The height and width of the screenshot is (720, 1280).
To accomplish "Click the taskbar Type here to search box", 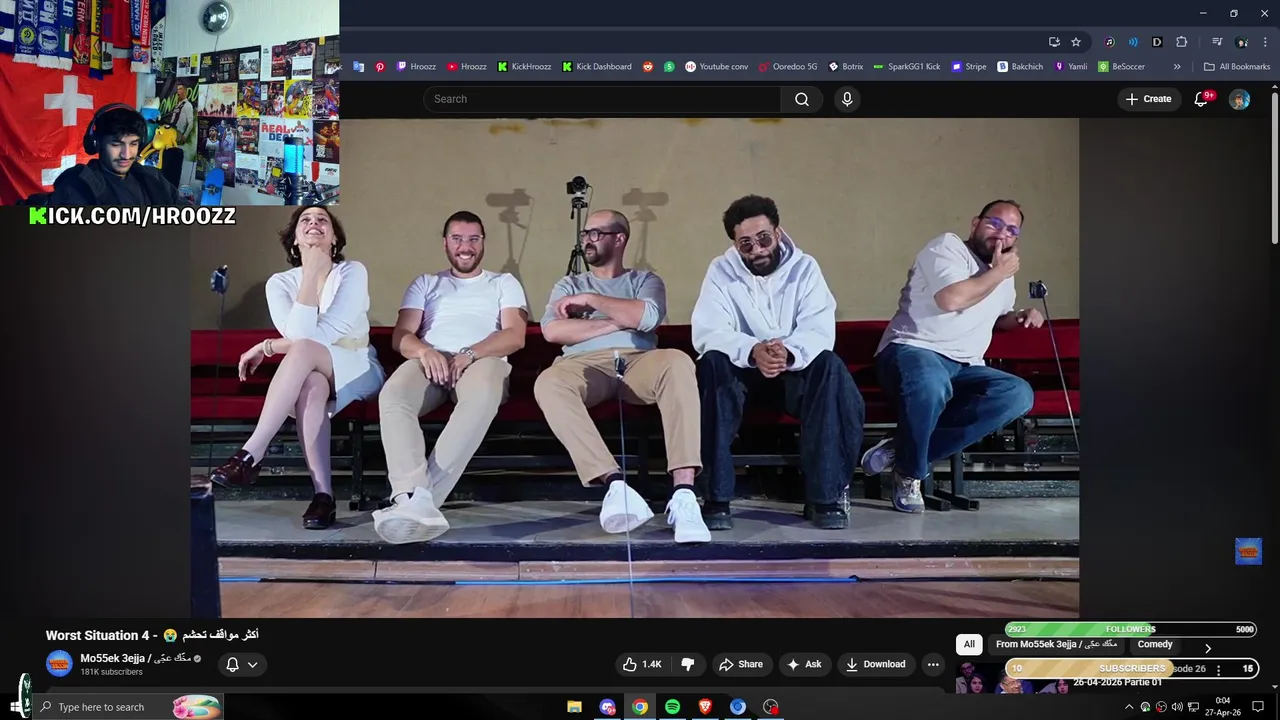I will tap(128, 707).
